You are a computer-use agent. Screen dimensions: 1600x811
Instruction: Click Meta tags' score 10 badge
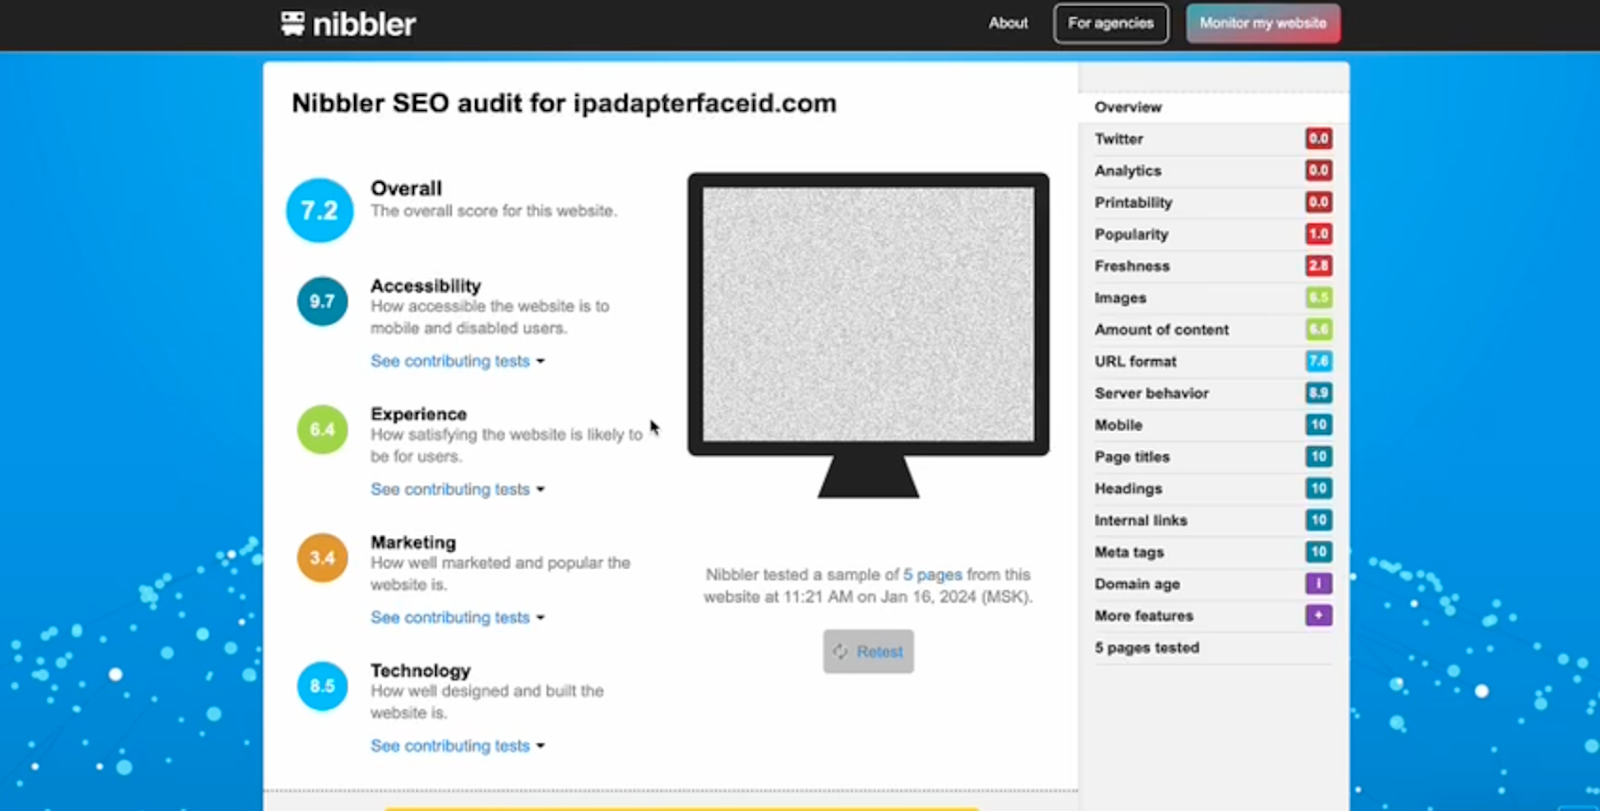1318,552
